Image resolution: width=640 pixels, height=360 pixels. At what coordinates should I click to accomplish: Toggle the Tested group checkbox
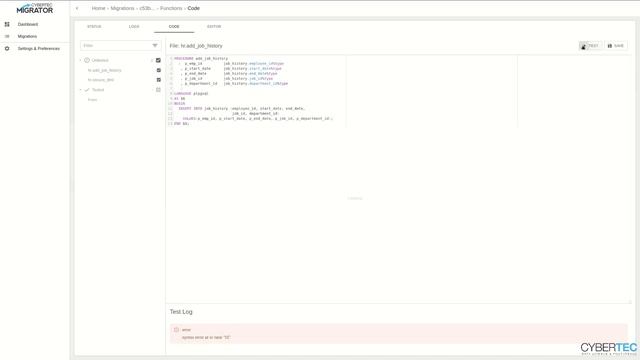[158, 90]
